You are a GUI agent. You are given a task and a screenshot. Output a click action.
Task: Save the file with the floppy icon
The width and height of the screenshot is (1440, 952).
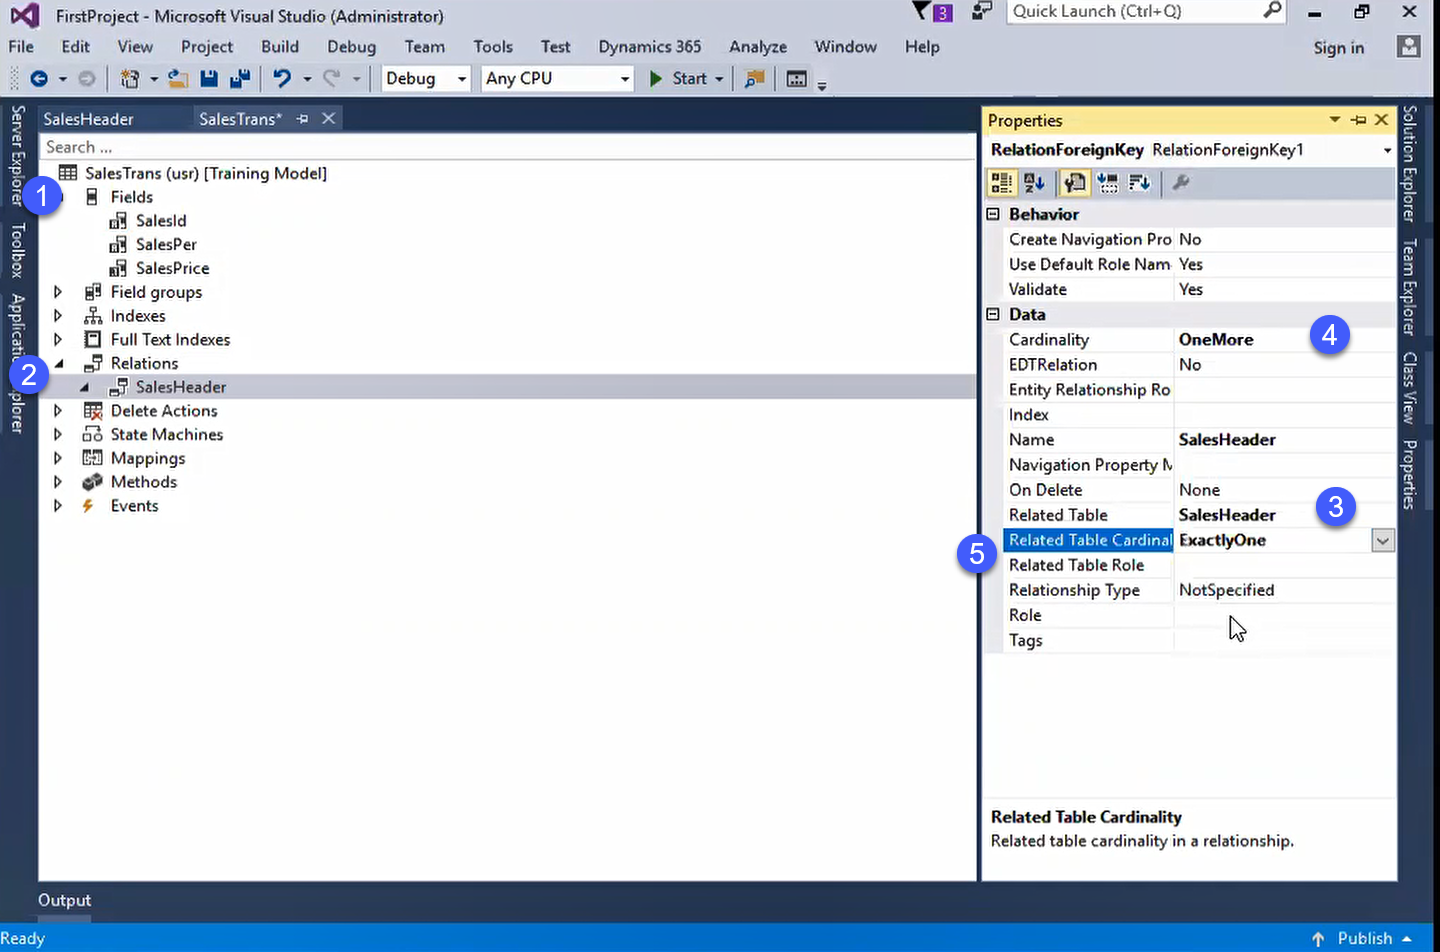pos(209,78)
